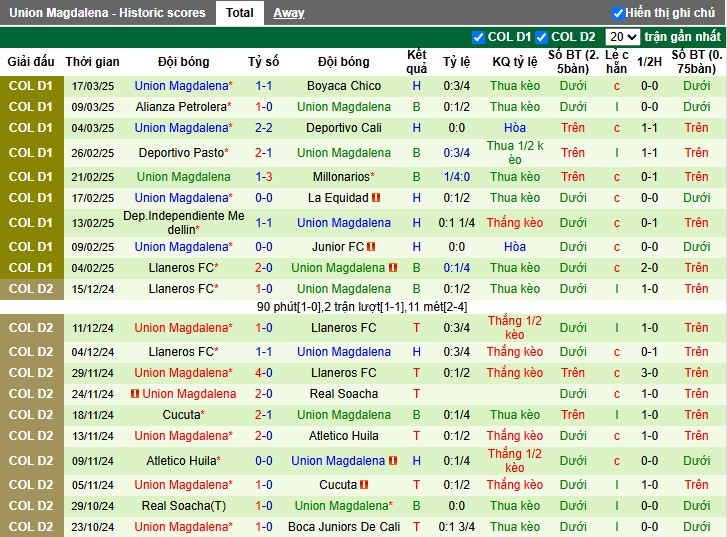Uncheck the COL D1 league filter

click(478, 37)
